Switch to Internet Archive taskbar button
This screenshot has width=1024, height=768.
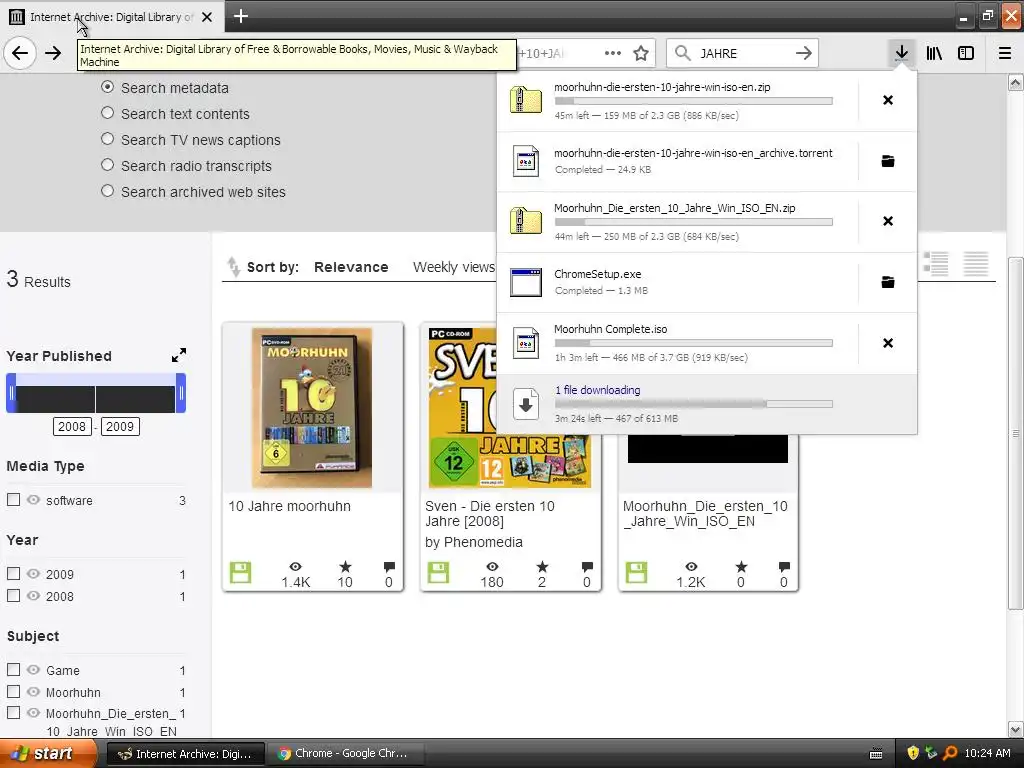pos(185,754)
